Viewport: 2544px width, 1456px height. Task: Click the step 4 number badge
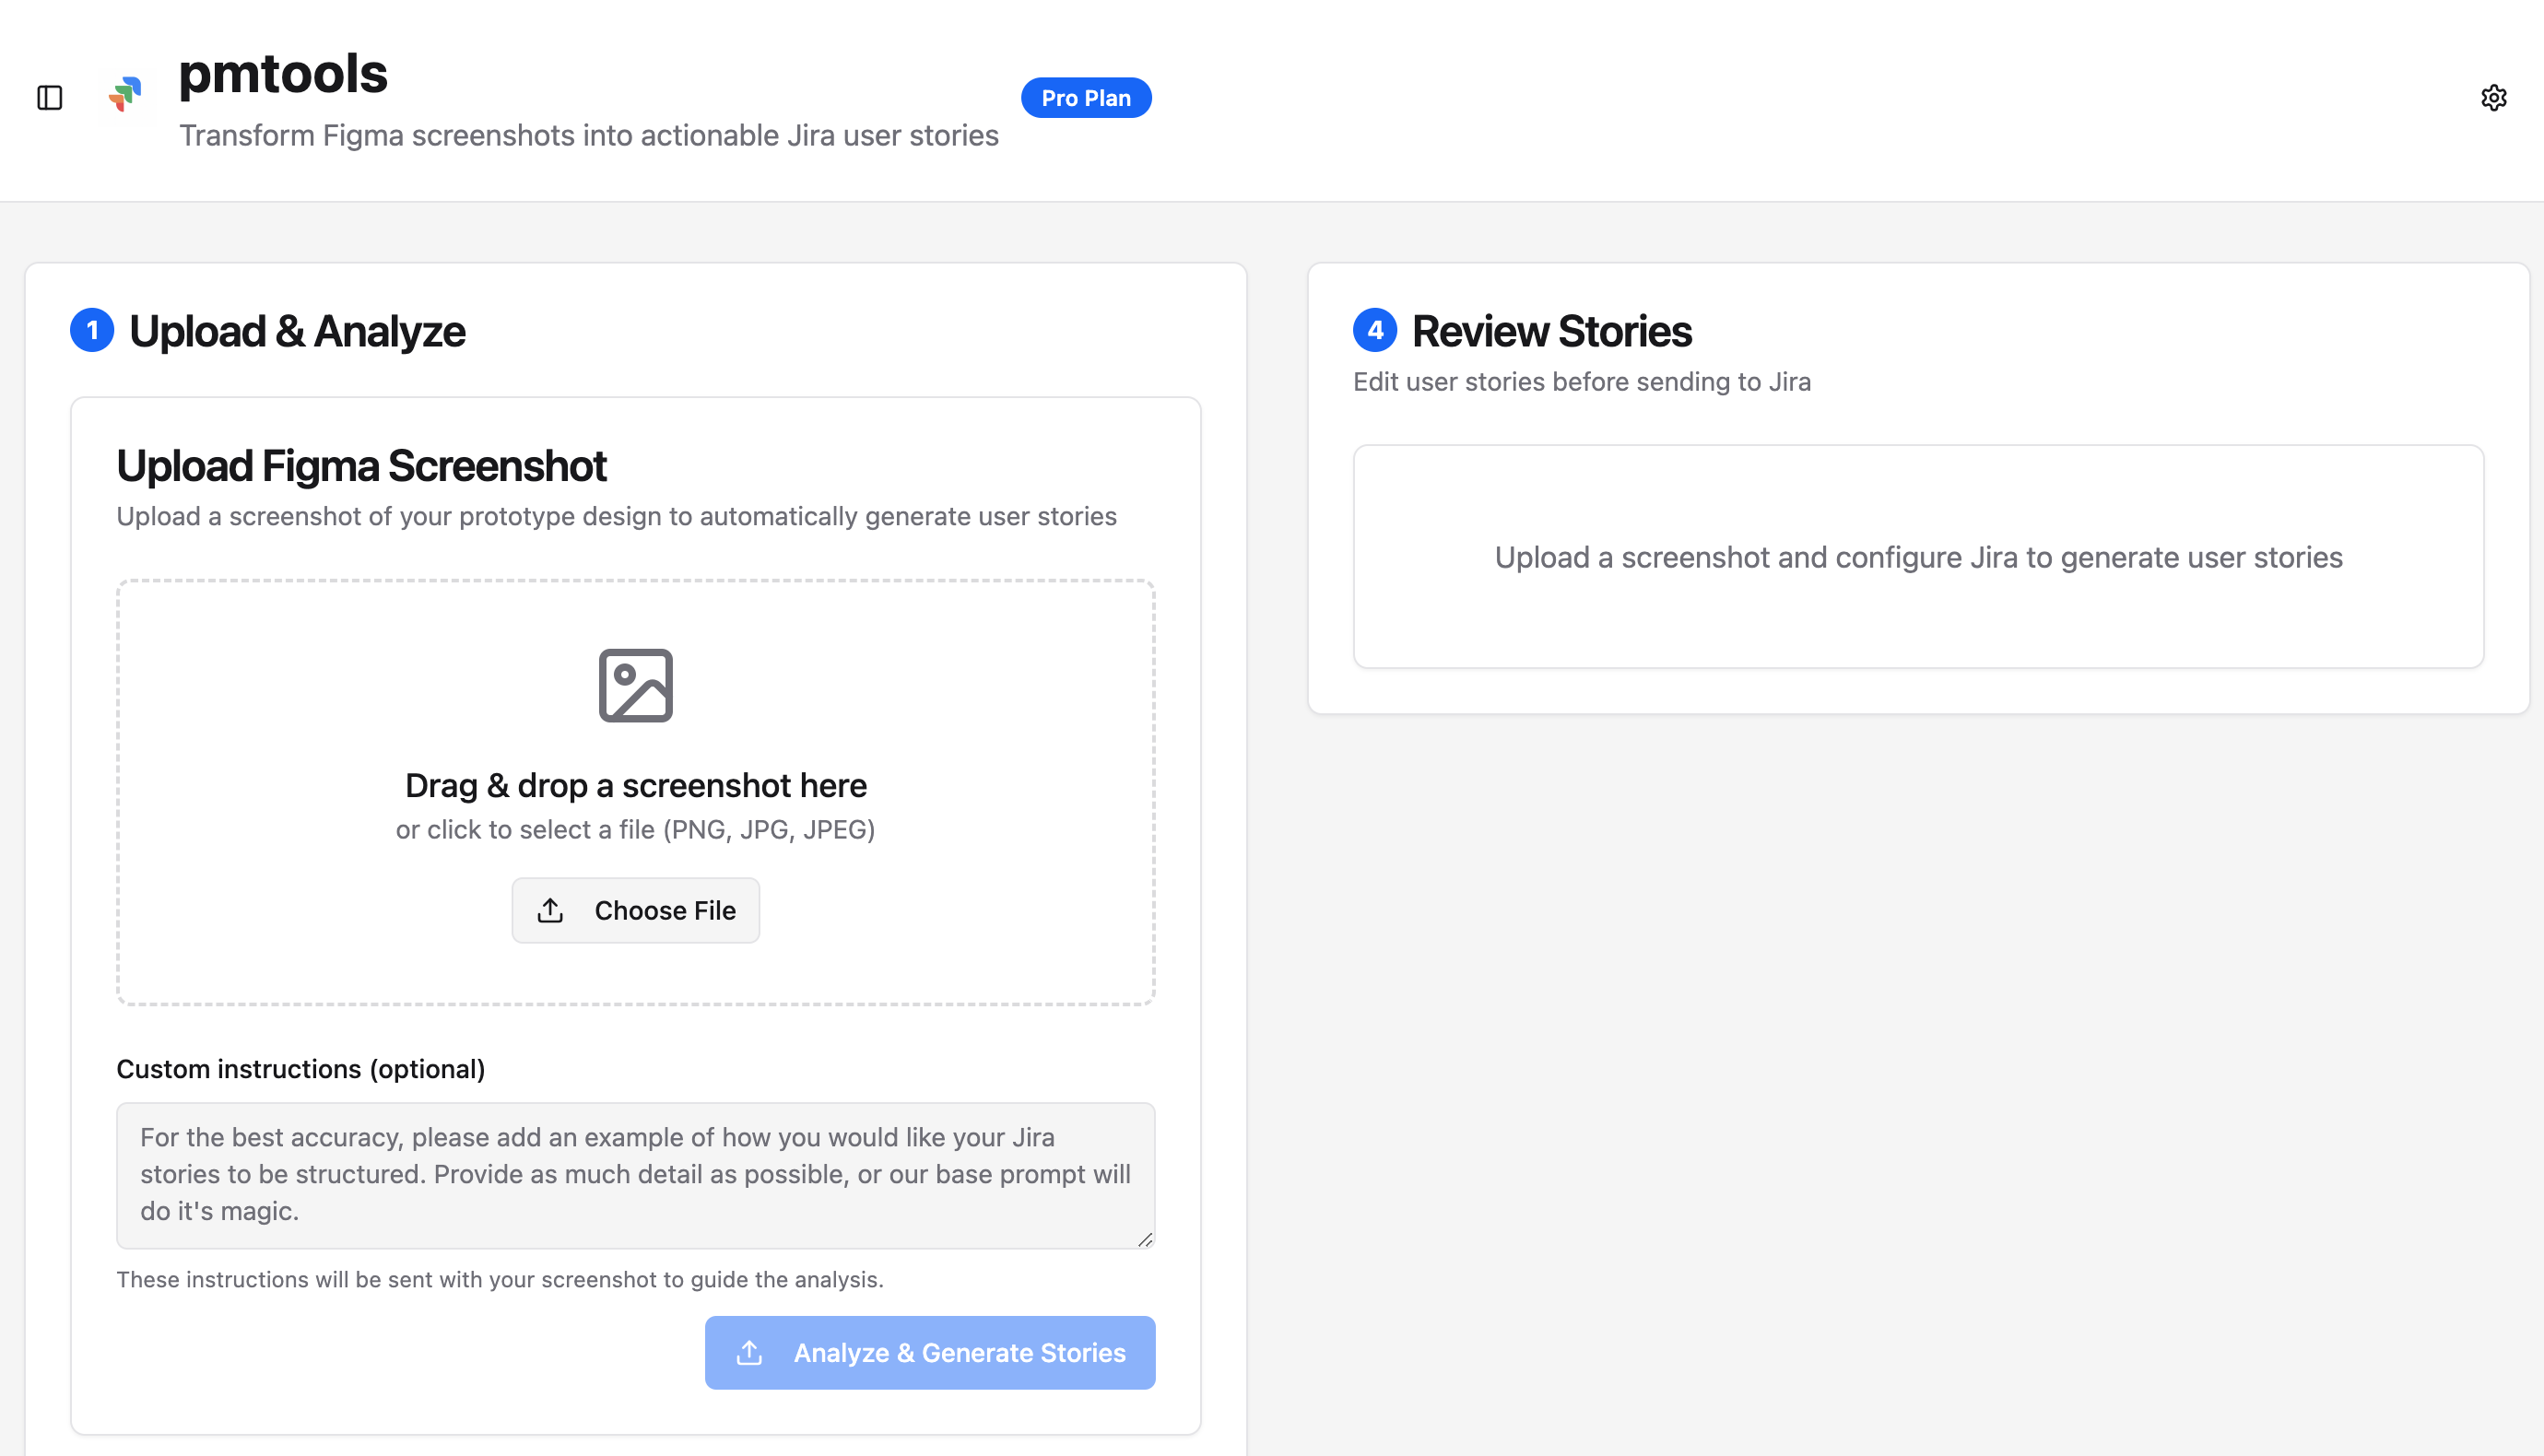1374,331
